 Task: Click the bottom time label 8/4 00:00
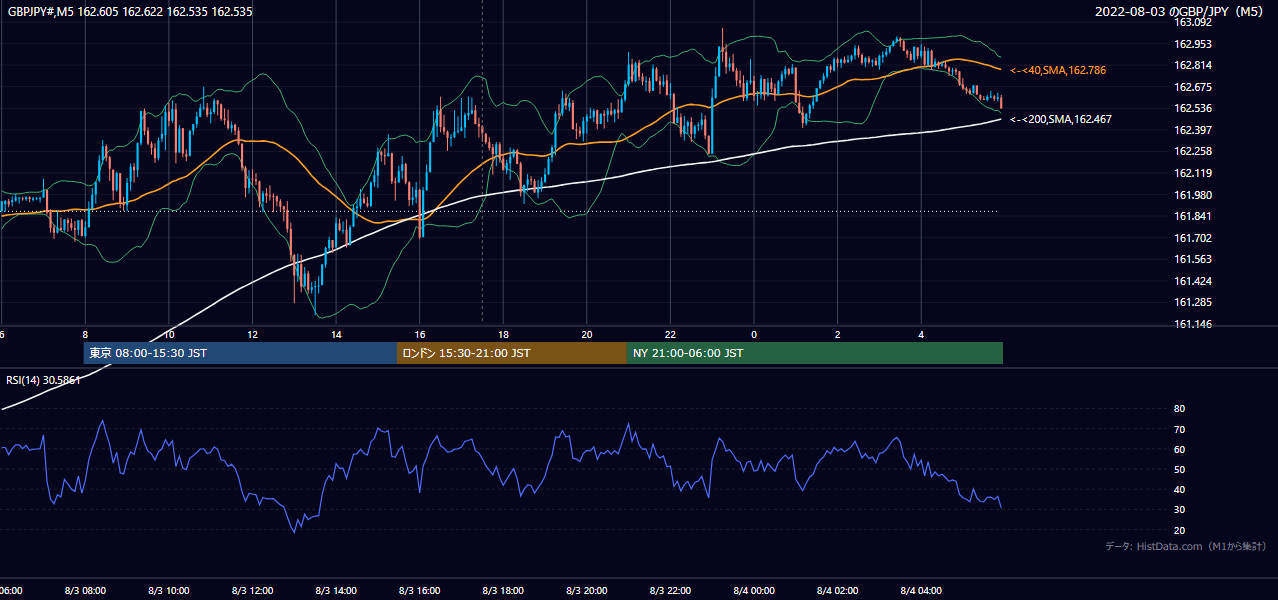(x=754, y=591)
